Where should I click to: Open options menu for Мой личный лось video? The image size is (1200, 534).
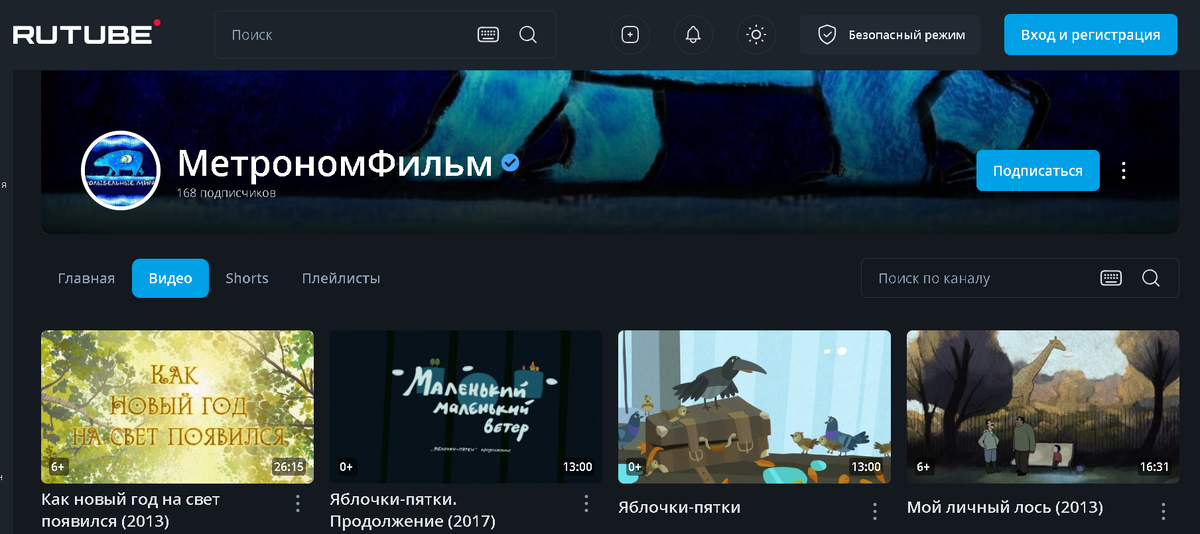1164,511
